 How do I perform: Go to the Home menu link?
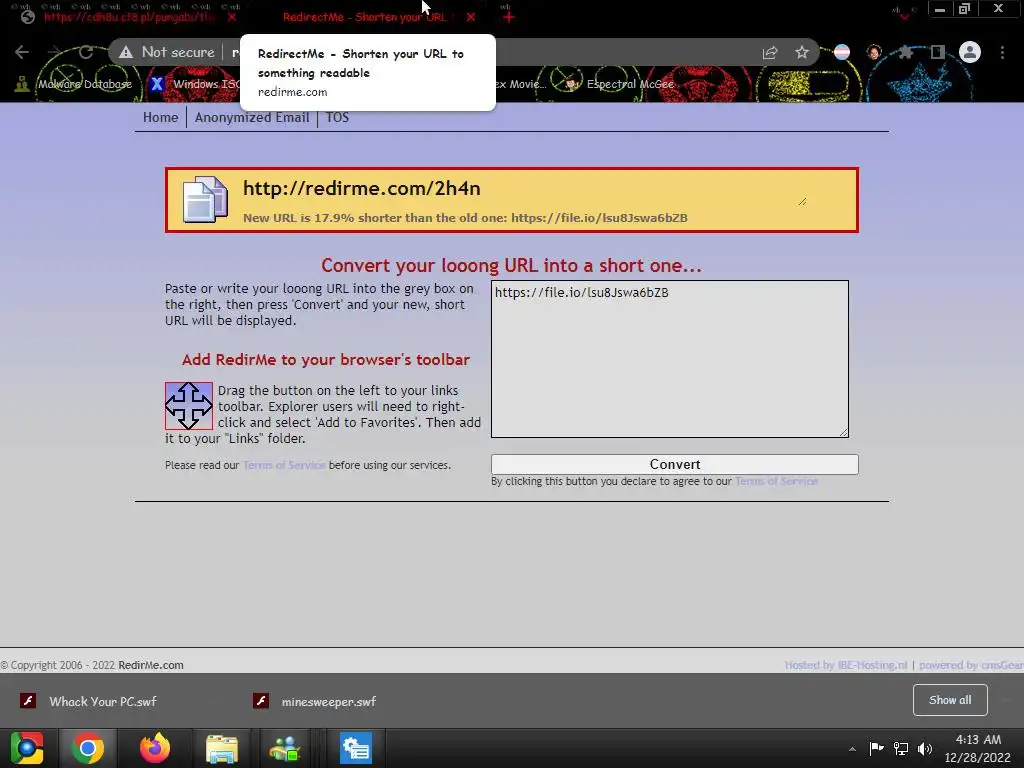tap(161, 118)
